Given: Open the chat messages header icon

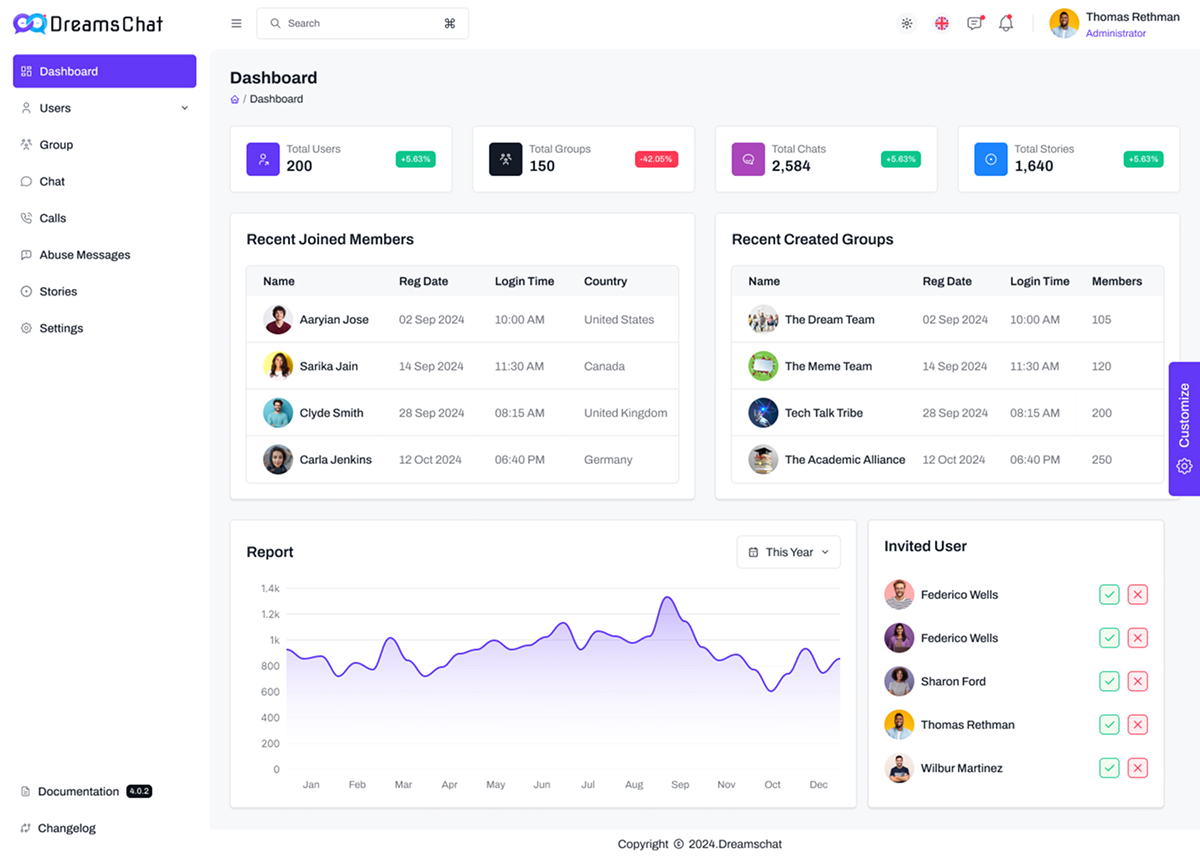Looking at the screenshot, I should 975,23.
